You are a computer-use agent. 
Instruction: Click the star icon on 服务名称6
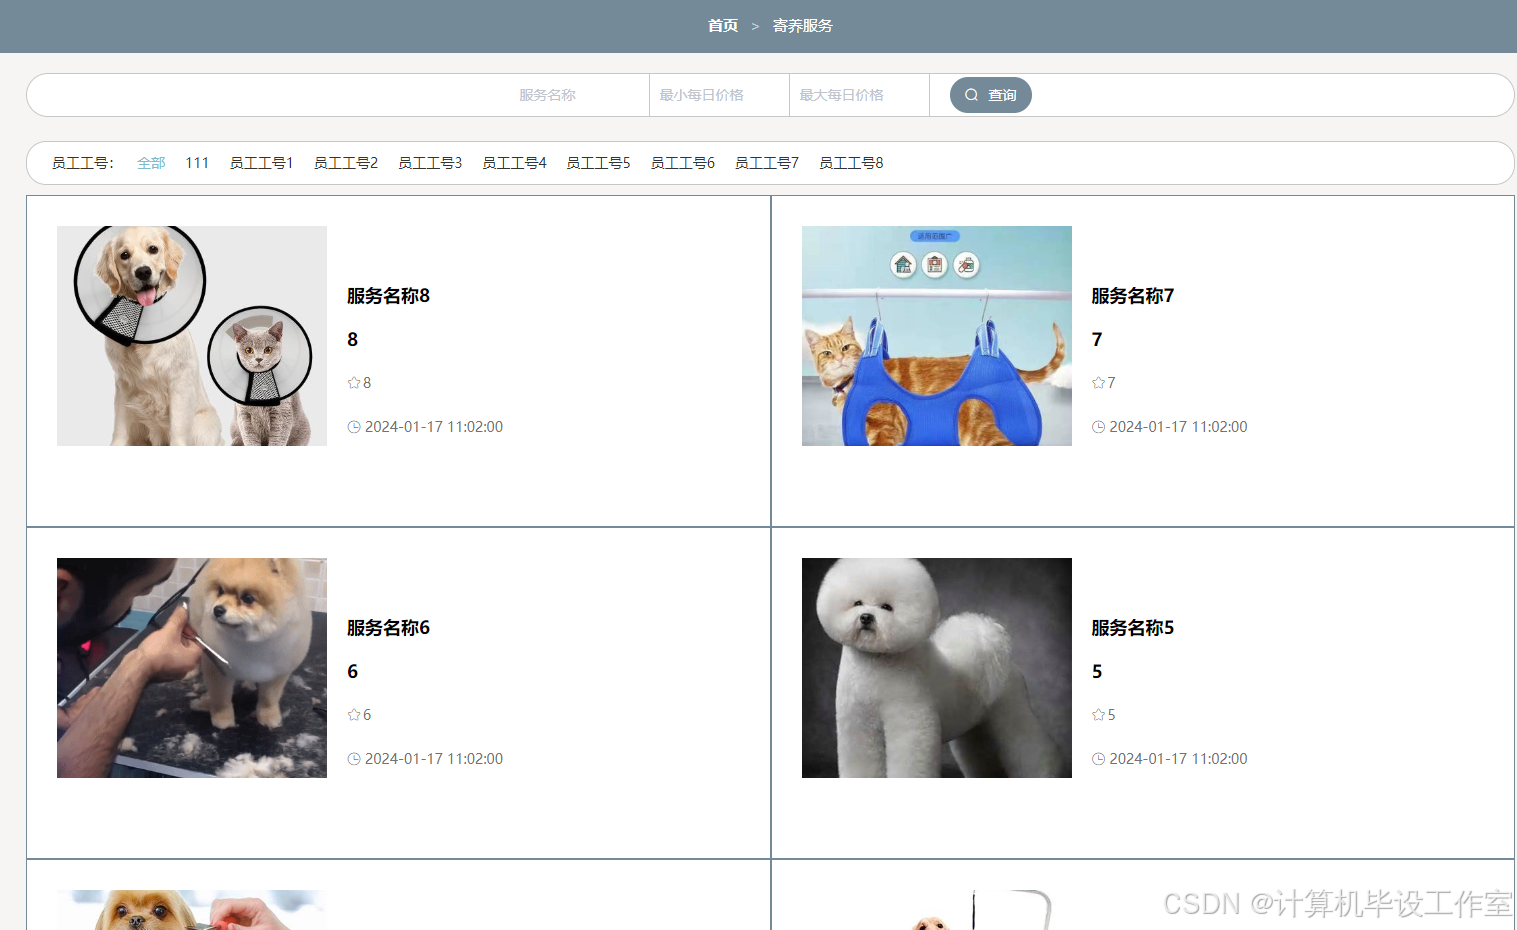(x=354, y=715)
